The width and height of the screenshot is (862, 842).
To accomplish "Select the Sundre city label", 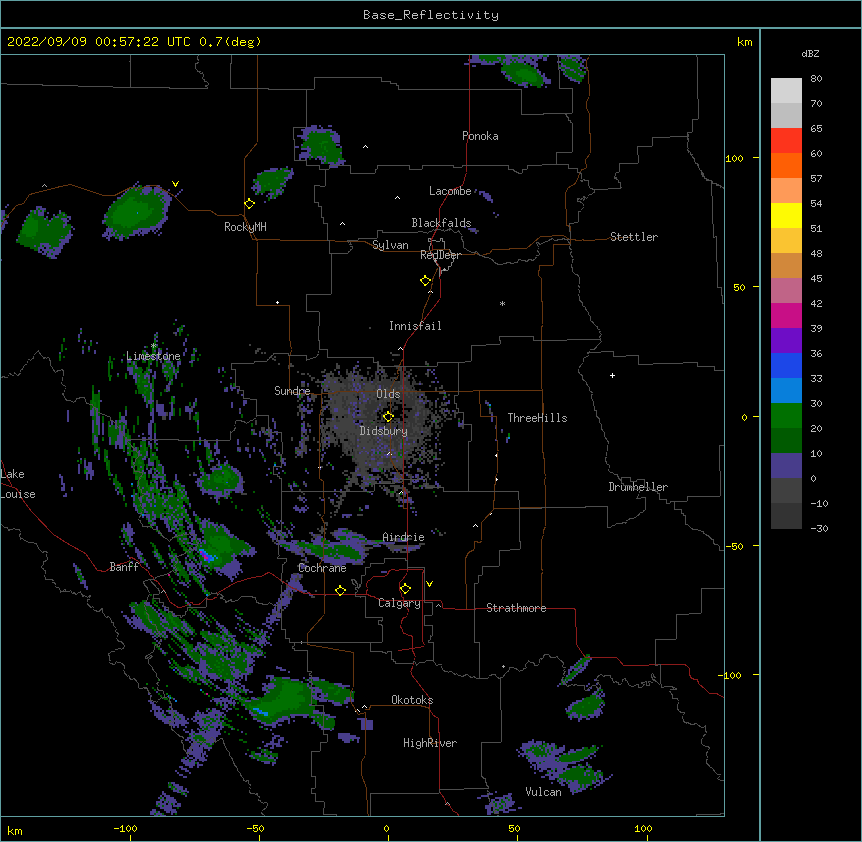I will click(292, 391).
